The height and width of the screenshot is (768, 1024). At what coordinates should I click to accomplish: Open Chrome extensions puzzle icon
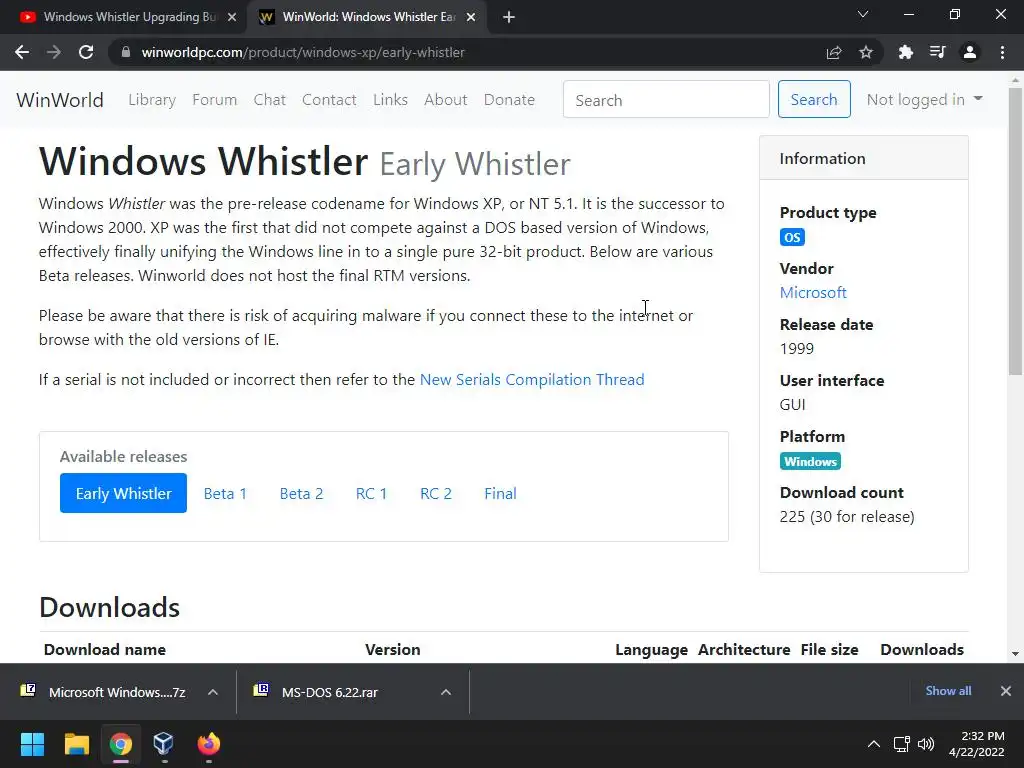pyautogui.click(x=905, y=52)
